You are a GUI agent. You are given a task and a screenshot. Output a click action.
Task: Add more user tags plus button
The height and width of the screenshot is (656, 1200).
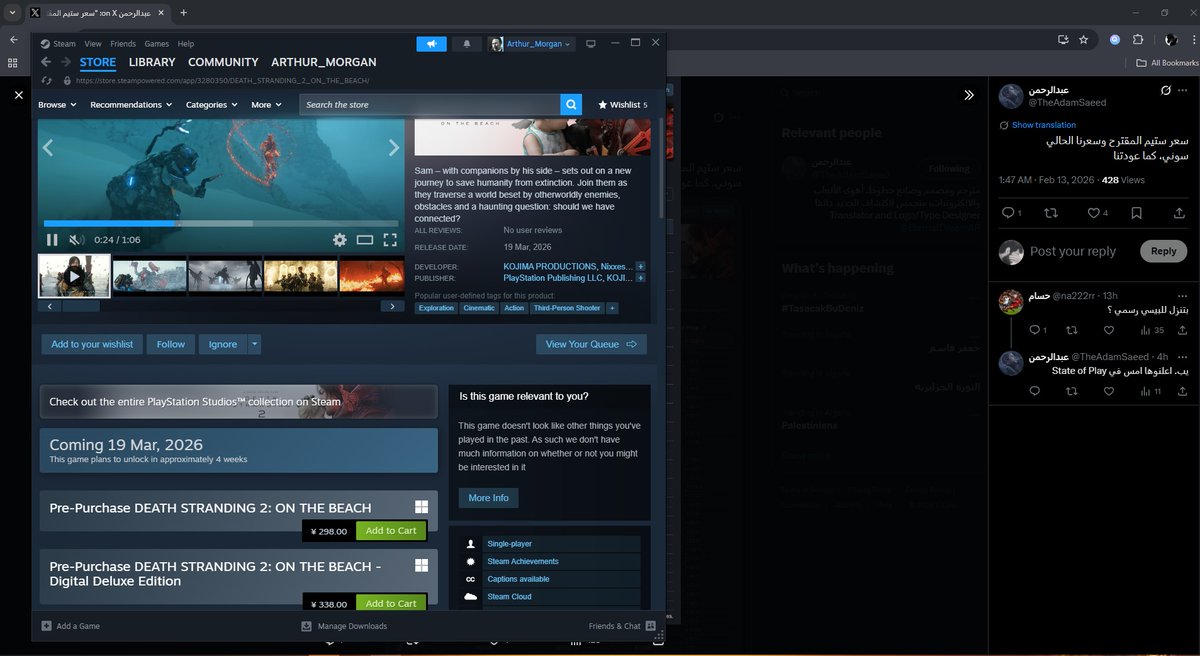click(612, 308)
